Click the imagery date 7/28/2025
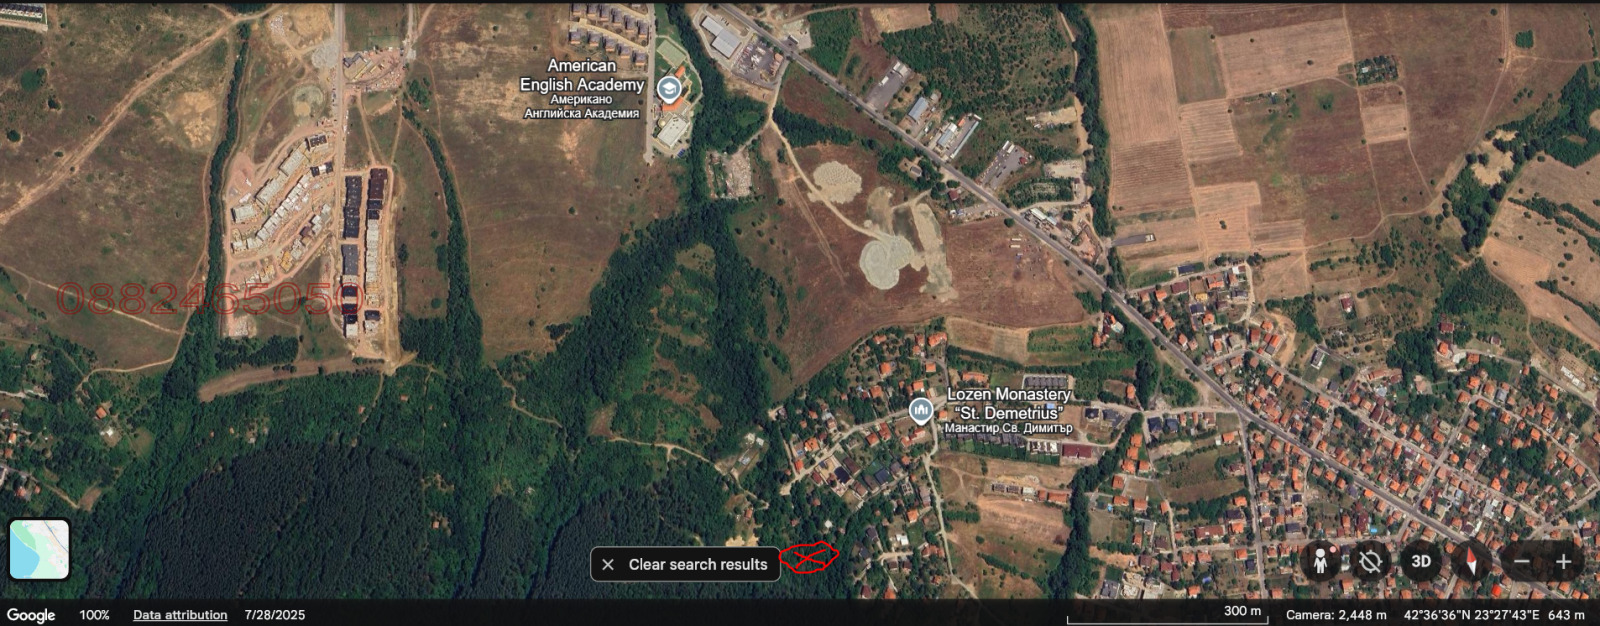 tap(275, 615)
